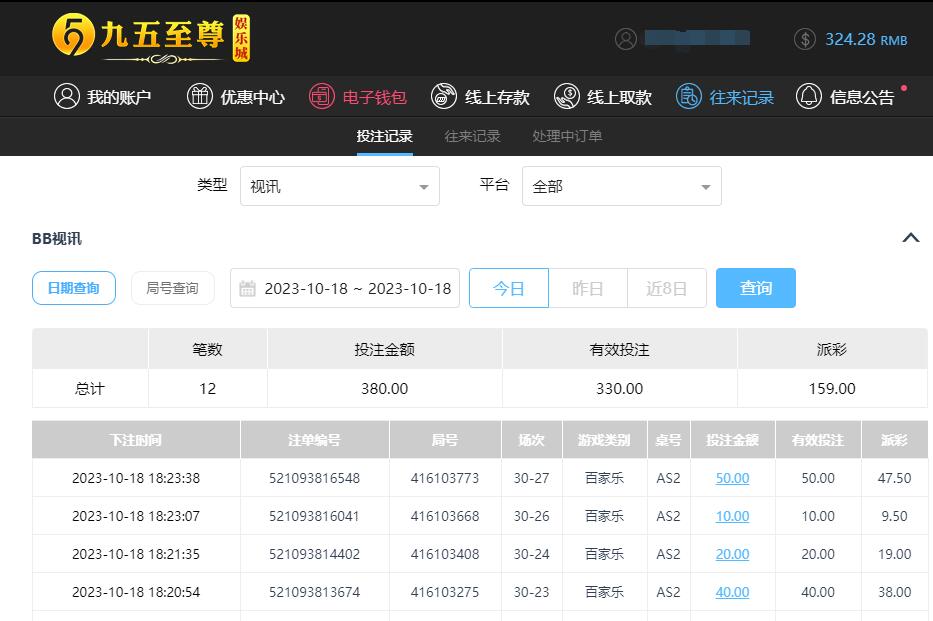The height and width of the screenshot is (621, 933).
Task: Click round number 416103773
Action: 445,478
